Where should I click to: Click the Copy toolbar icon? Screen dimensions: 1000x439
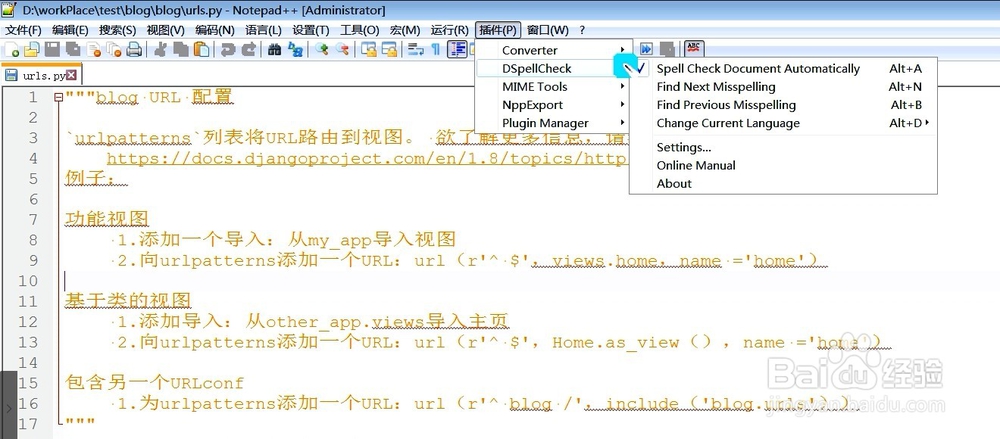180,50
